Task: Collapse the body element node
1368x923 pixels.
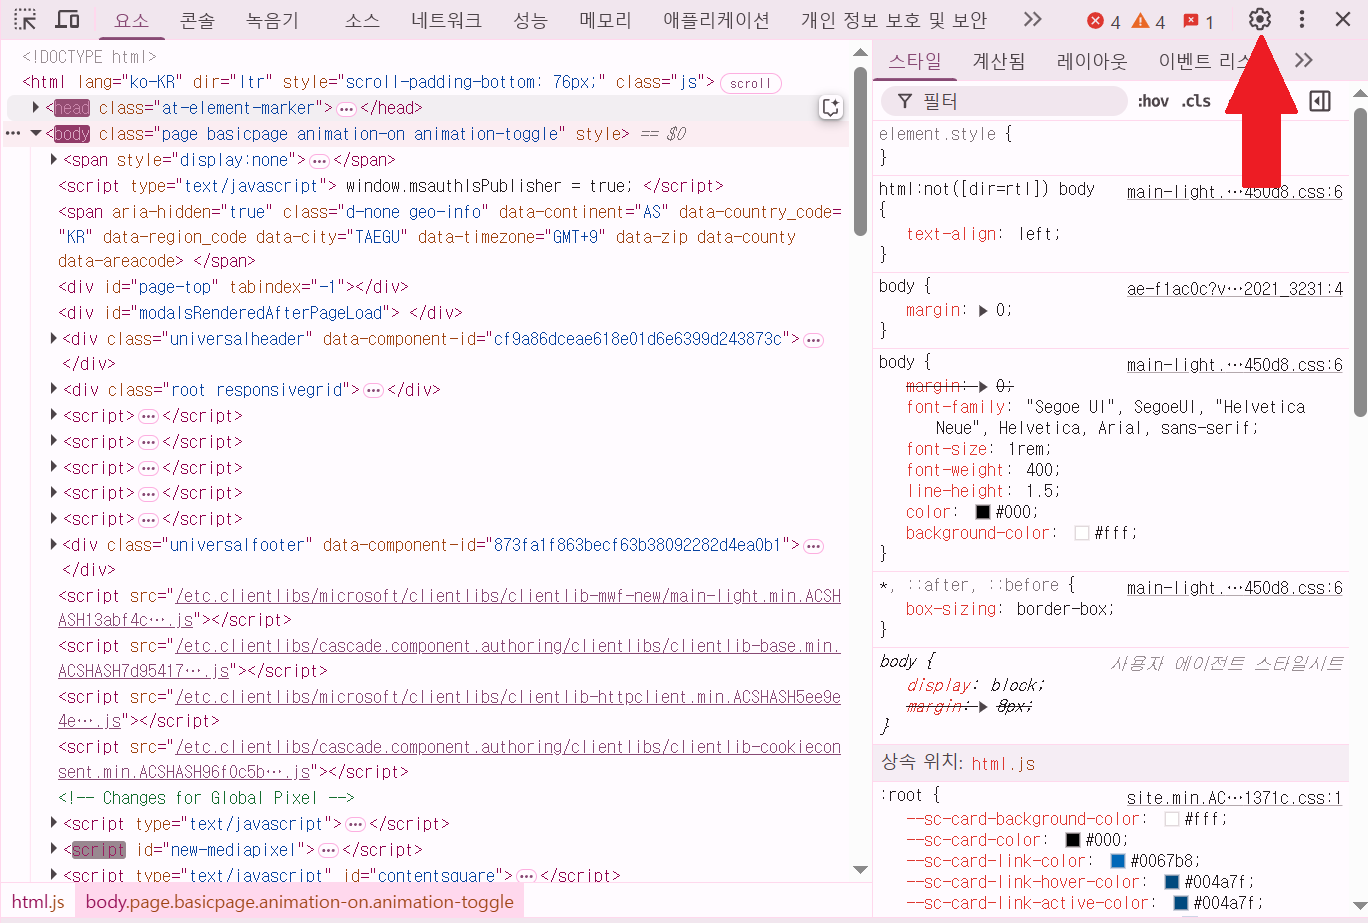Action: (36, 134)
